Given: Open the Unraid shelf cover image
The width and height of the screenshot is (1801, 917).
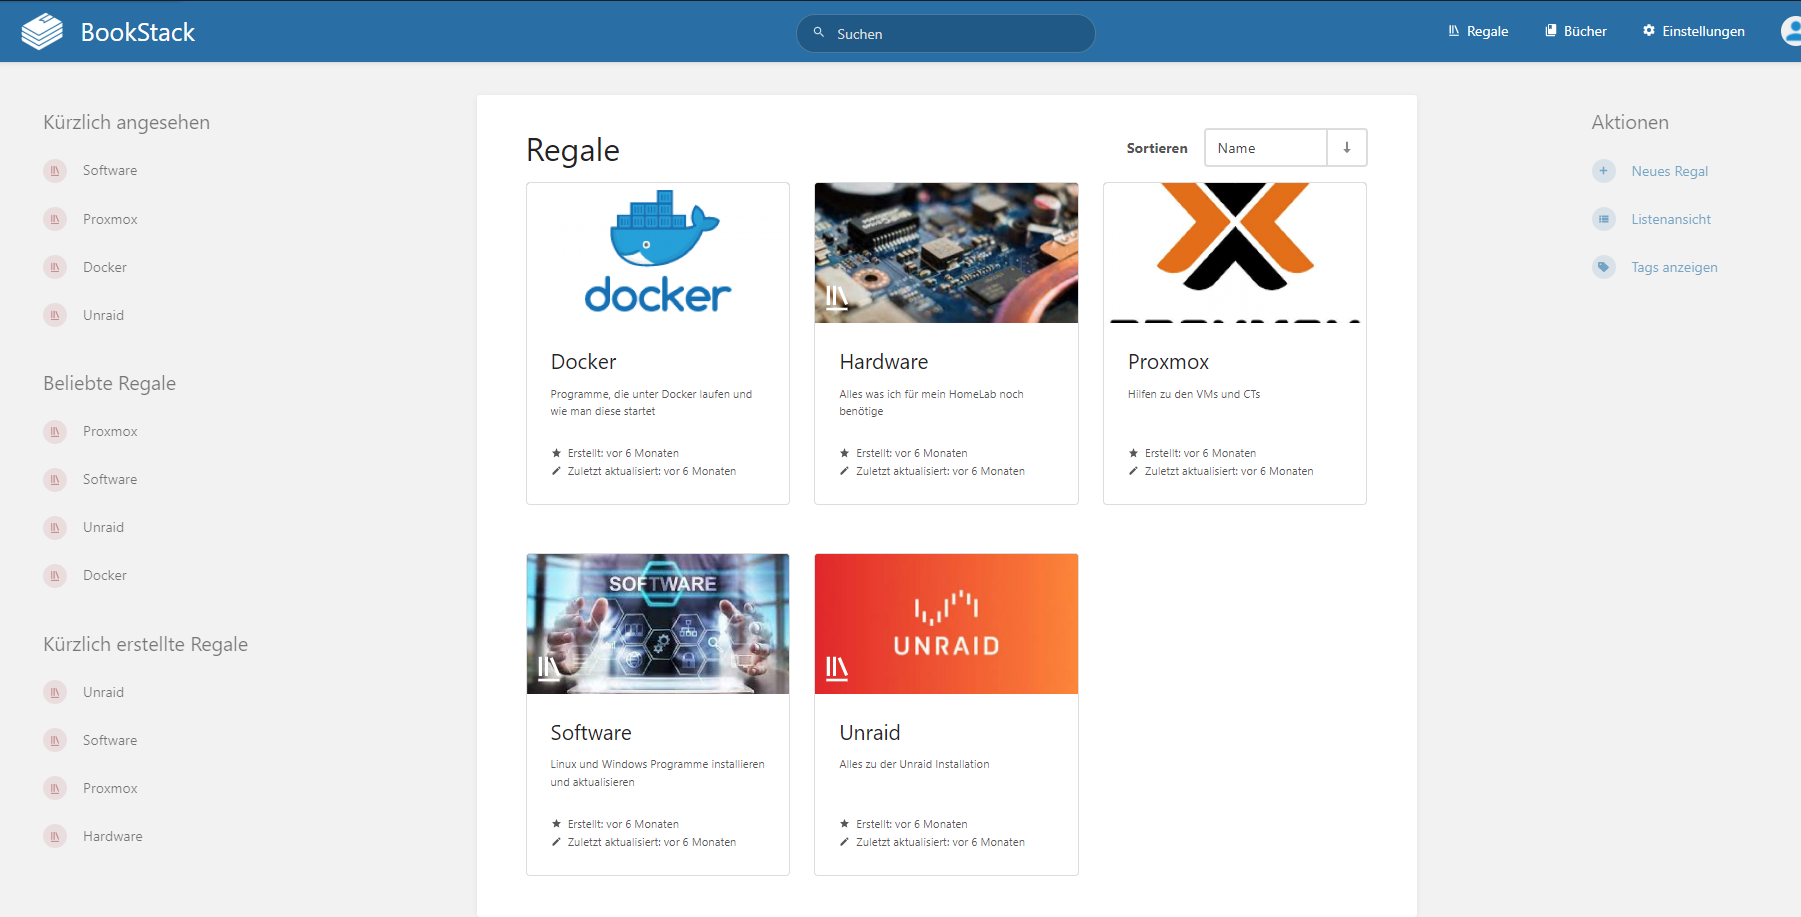Looking at the screenshot, I should 946,624.
